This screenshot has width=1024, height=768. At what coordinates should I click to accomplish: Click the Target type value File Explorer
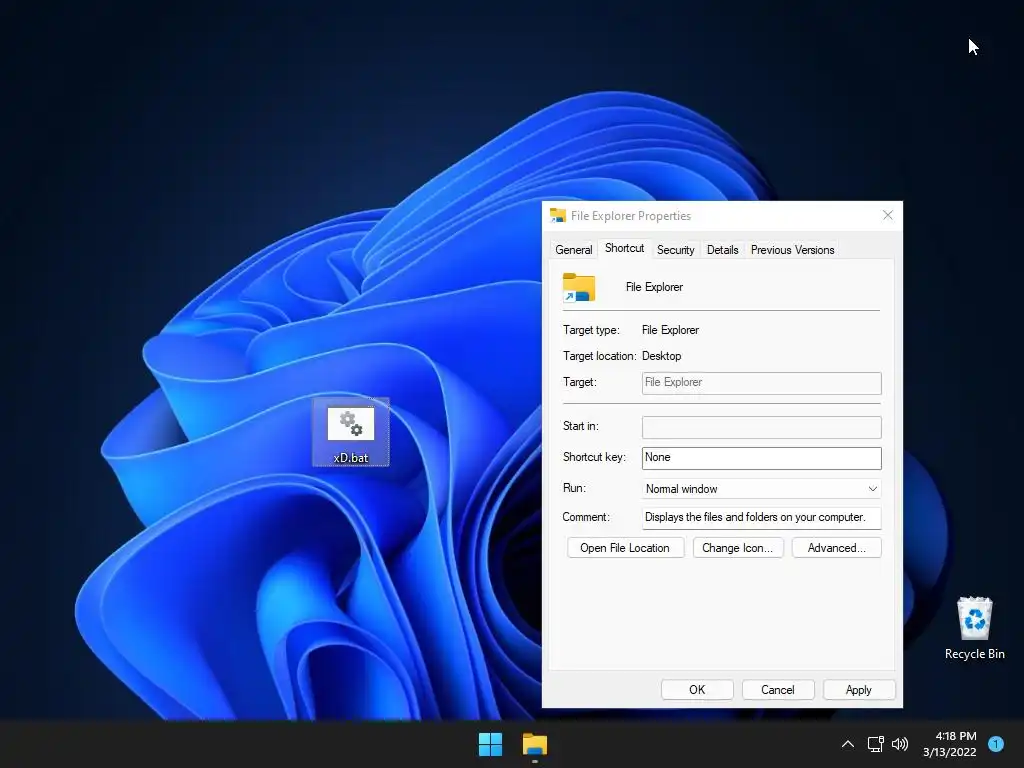670,330
